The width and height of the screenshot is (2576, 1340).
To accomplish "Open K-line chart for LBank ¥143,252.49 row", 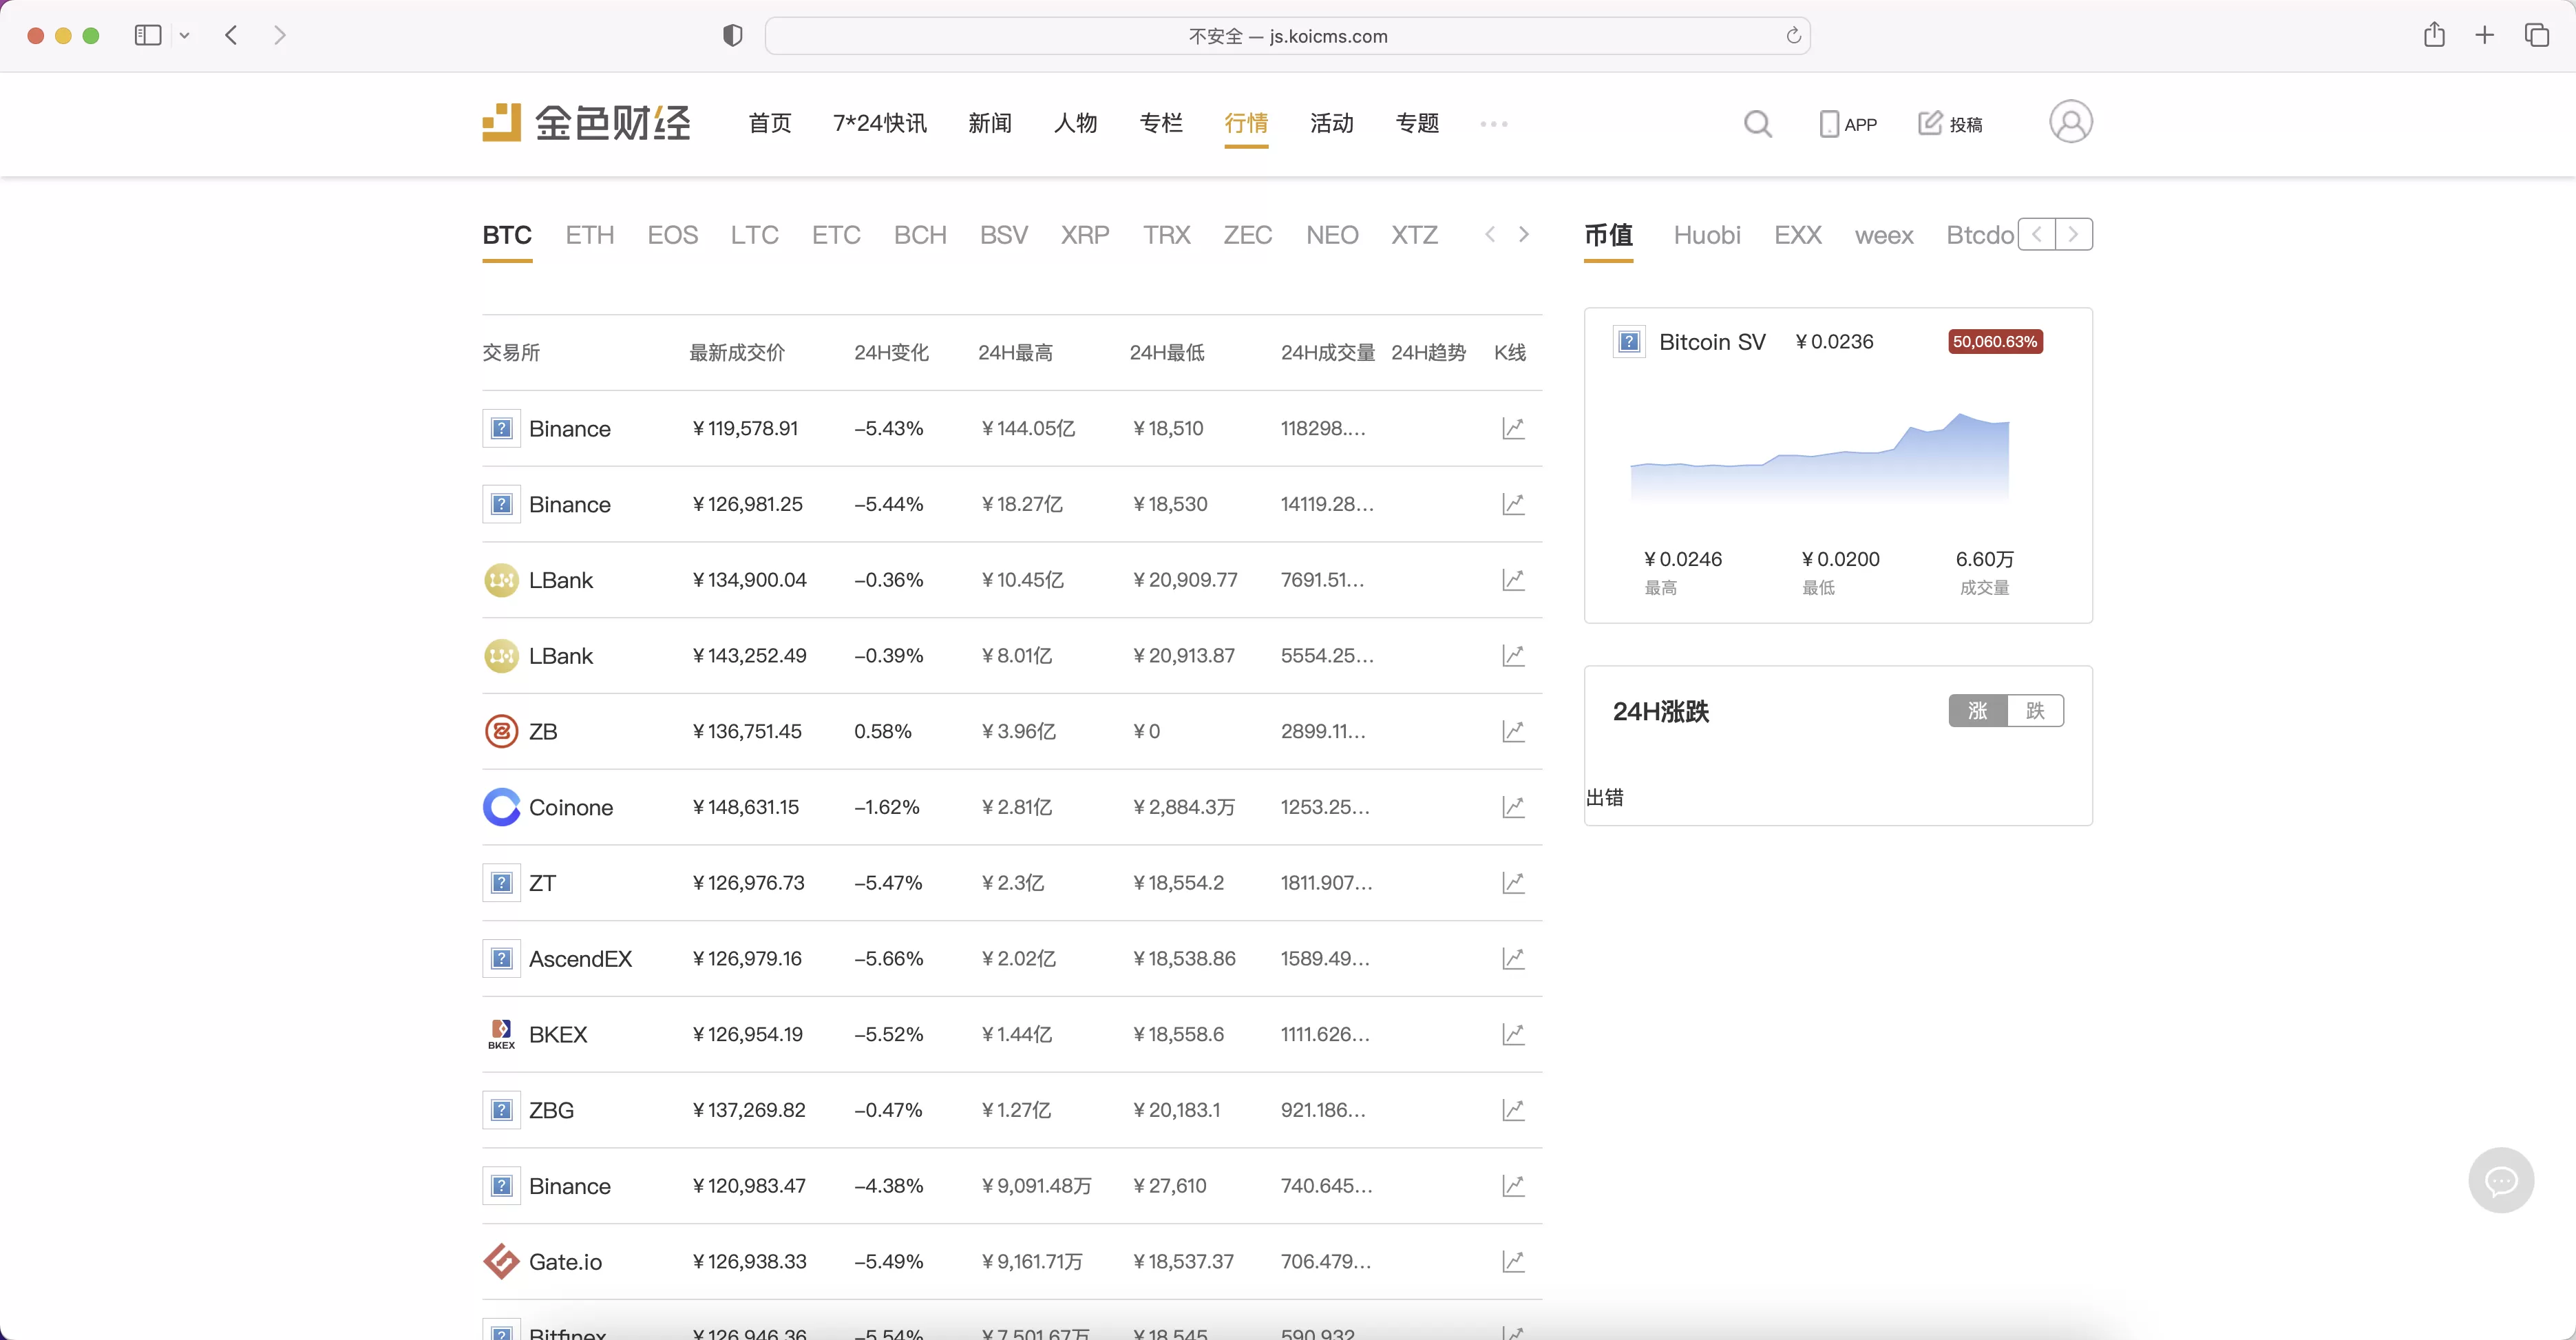I will [1513, 656].
